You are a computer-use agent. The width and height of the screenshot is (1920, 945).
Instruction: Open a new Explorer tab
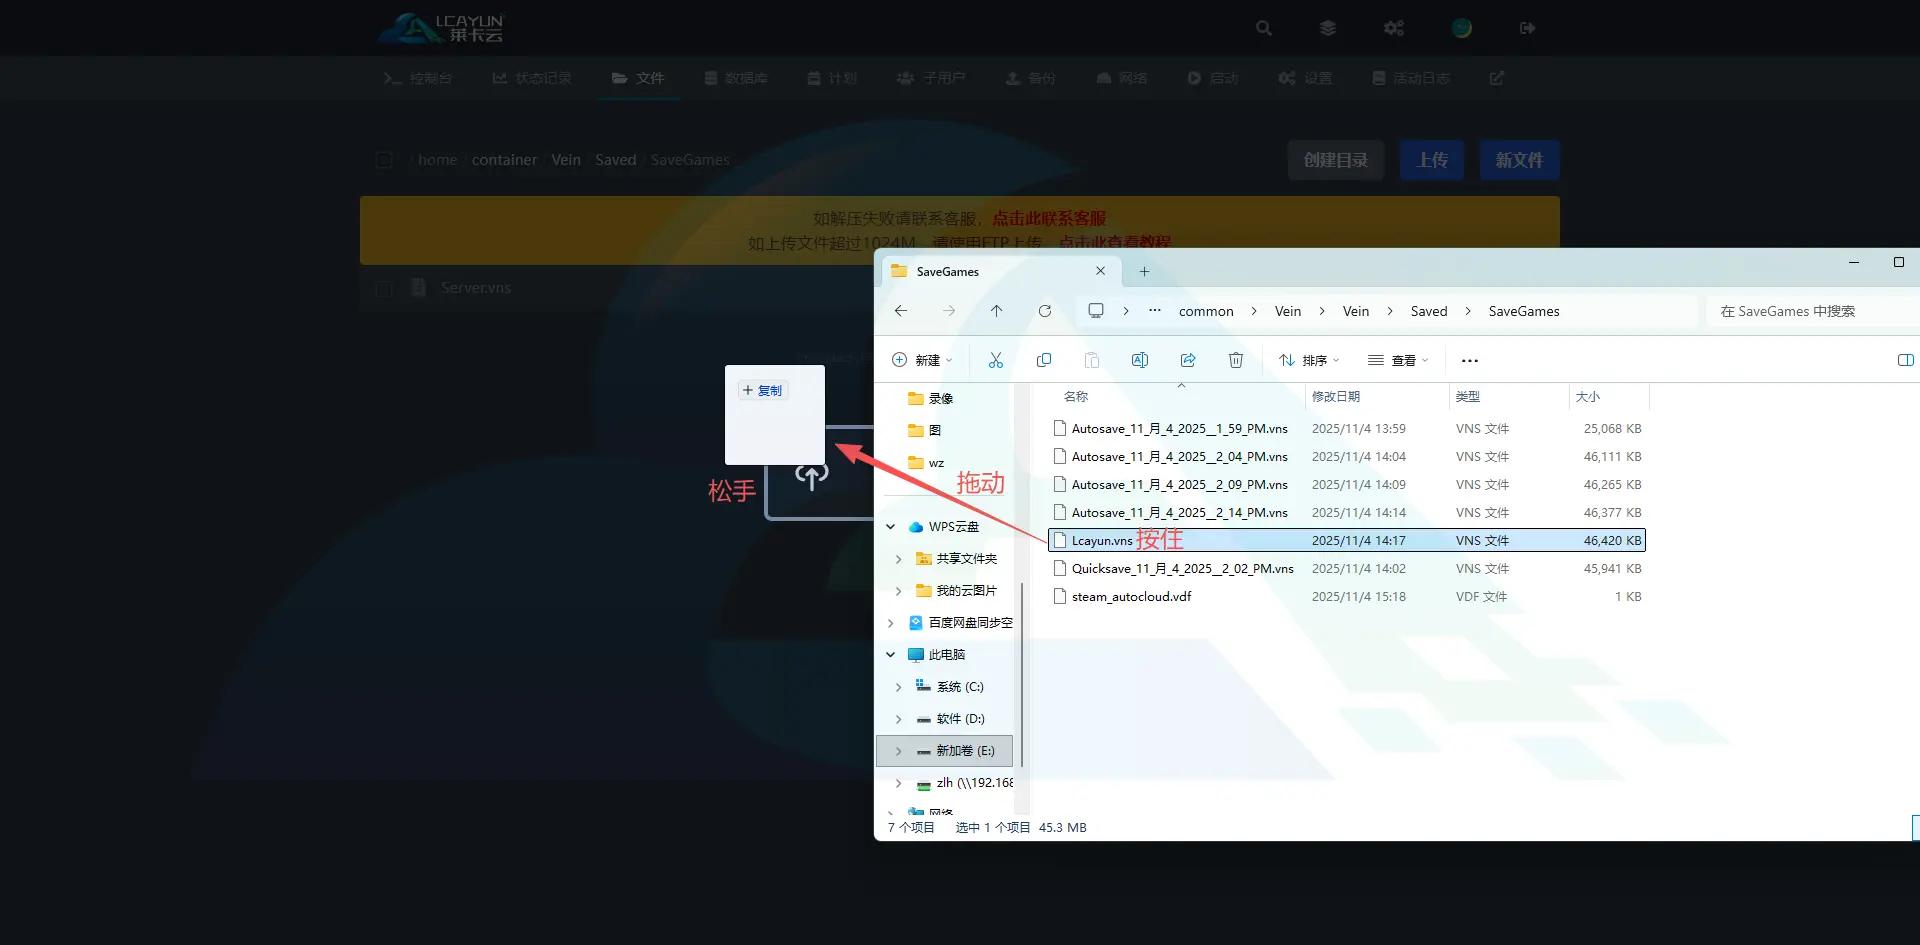[x=1144, y=271]
